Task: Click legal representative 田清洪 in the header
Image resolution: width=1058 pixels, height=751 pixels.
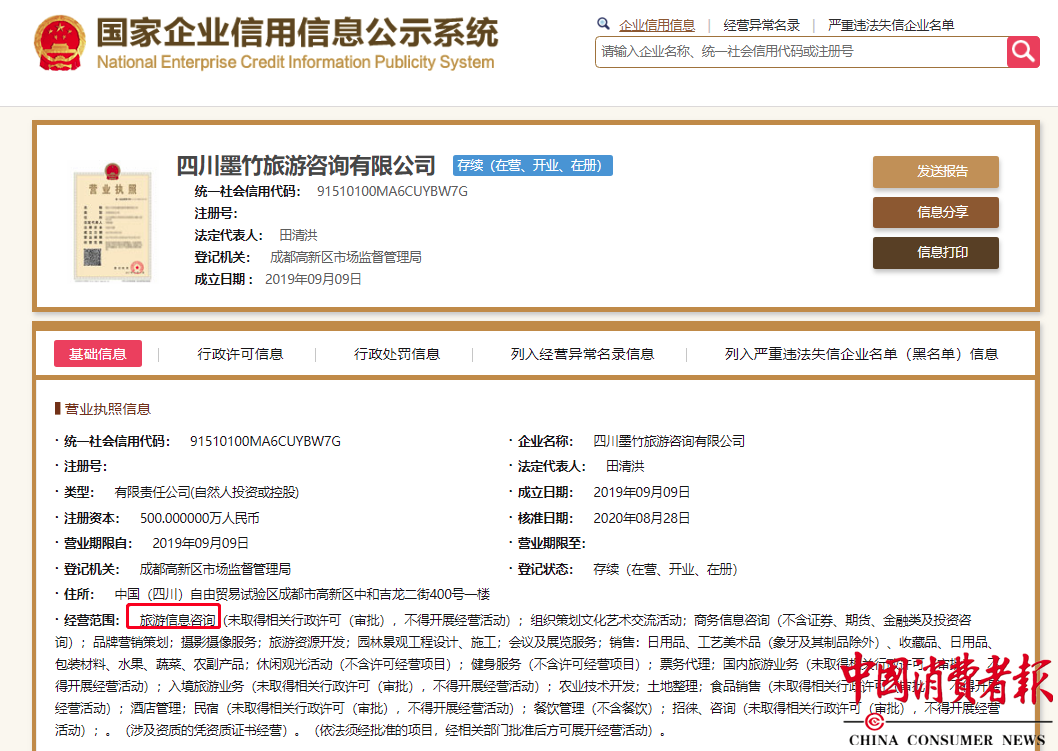Action: 298,235
